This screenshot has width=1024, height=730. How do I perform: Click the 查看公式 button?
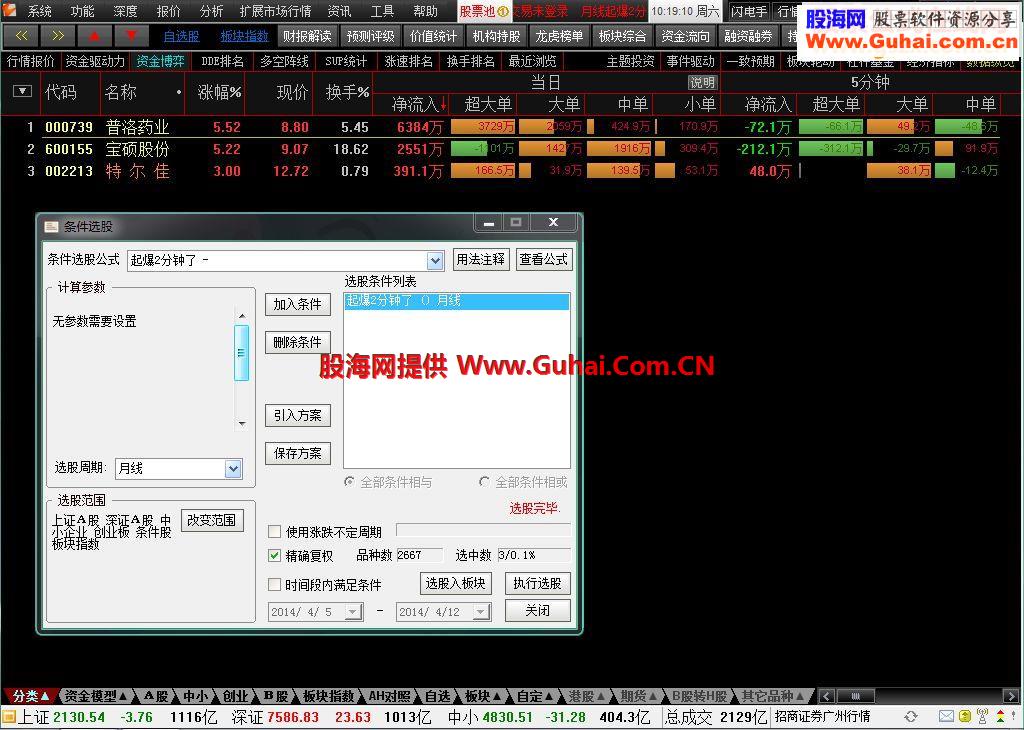[543, 259]
